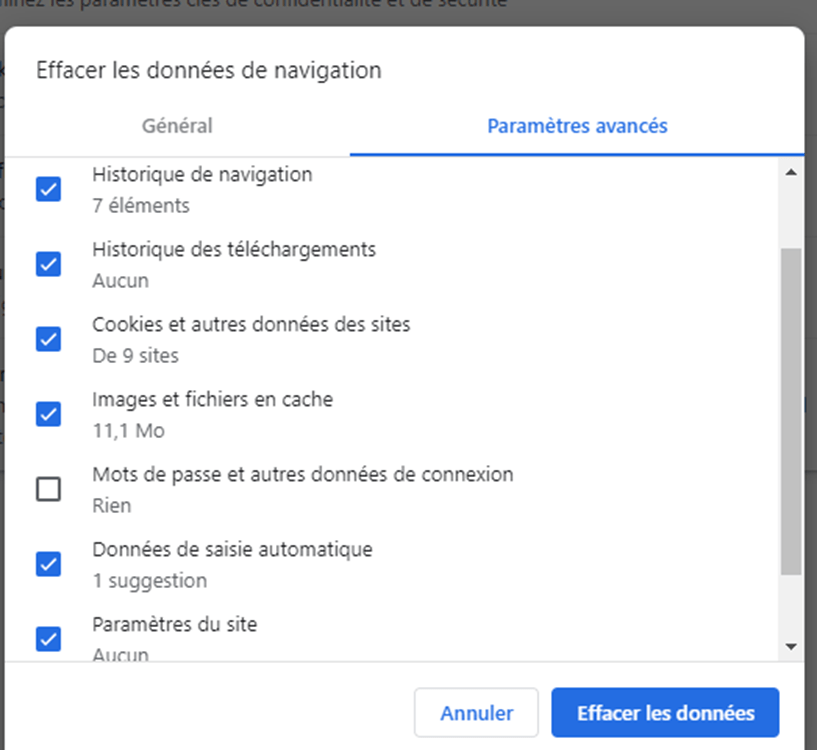Enable the Mots de passe checkbox
Viewport: 817px width, 750px height.
[48, 489]
